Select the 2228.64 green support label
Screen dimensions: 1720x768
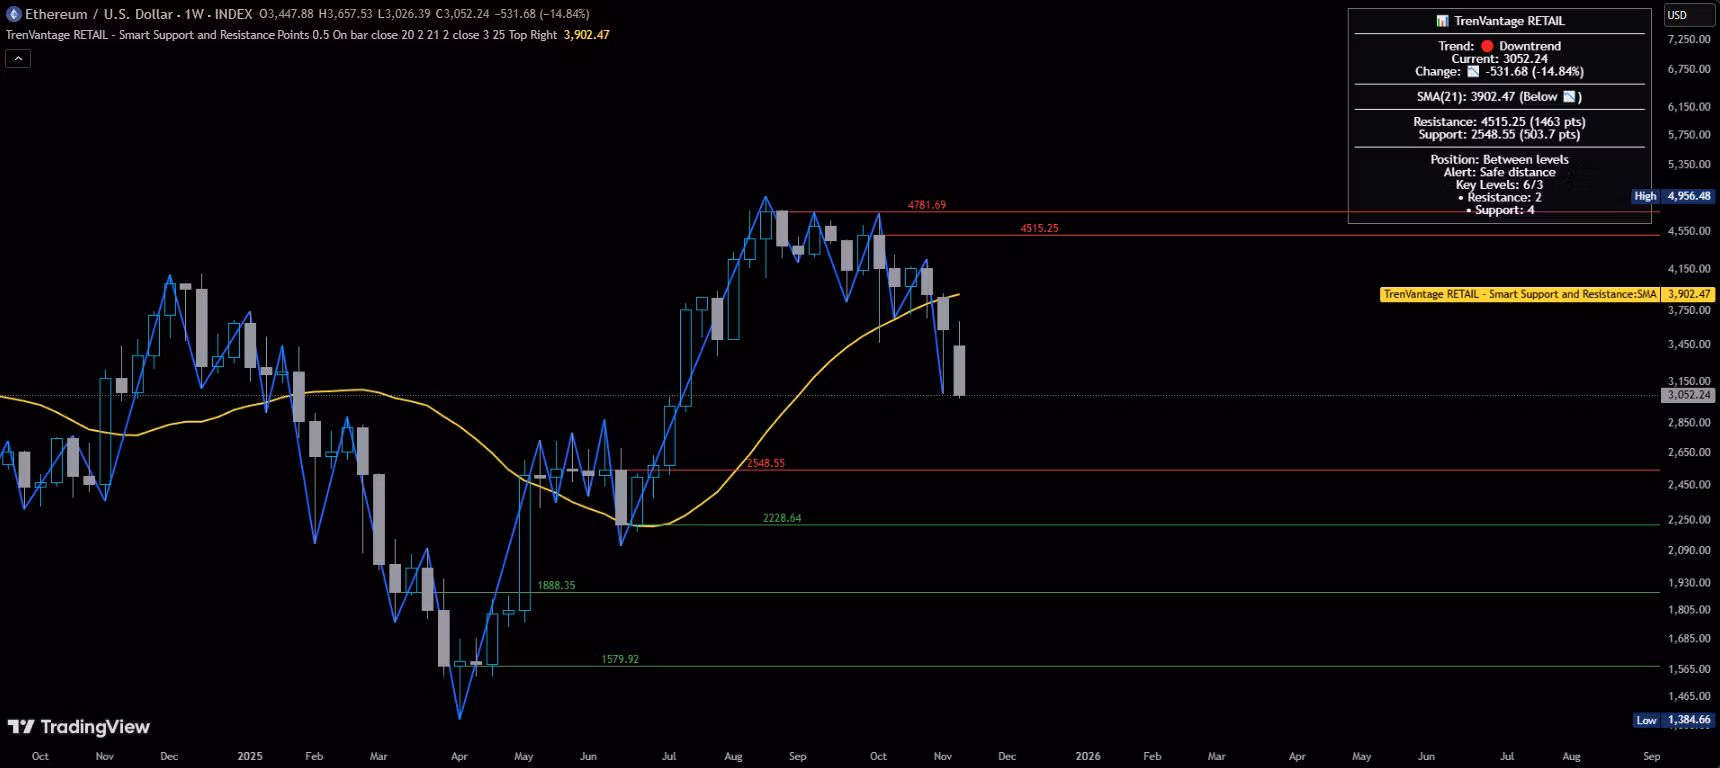click(782, 518)
